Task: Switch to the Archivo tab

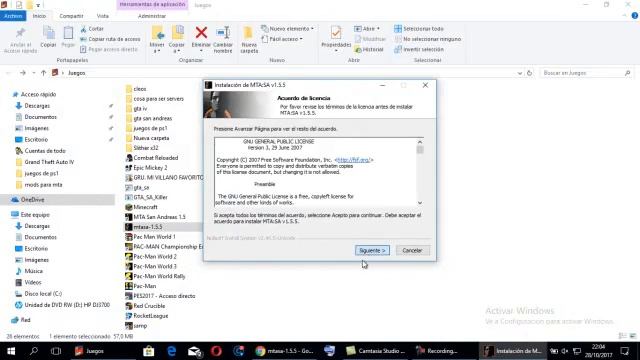Action: click(13, 16)
